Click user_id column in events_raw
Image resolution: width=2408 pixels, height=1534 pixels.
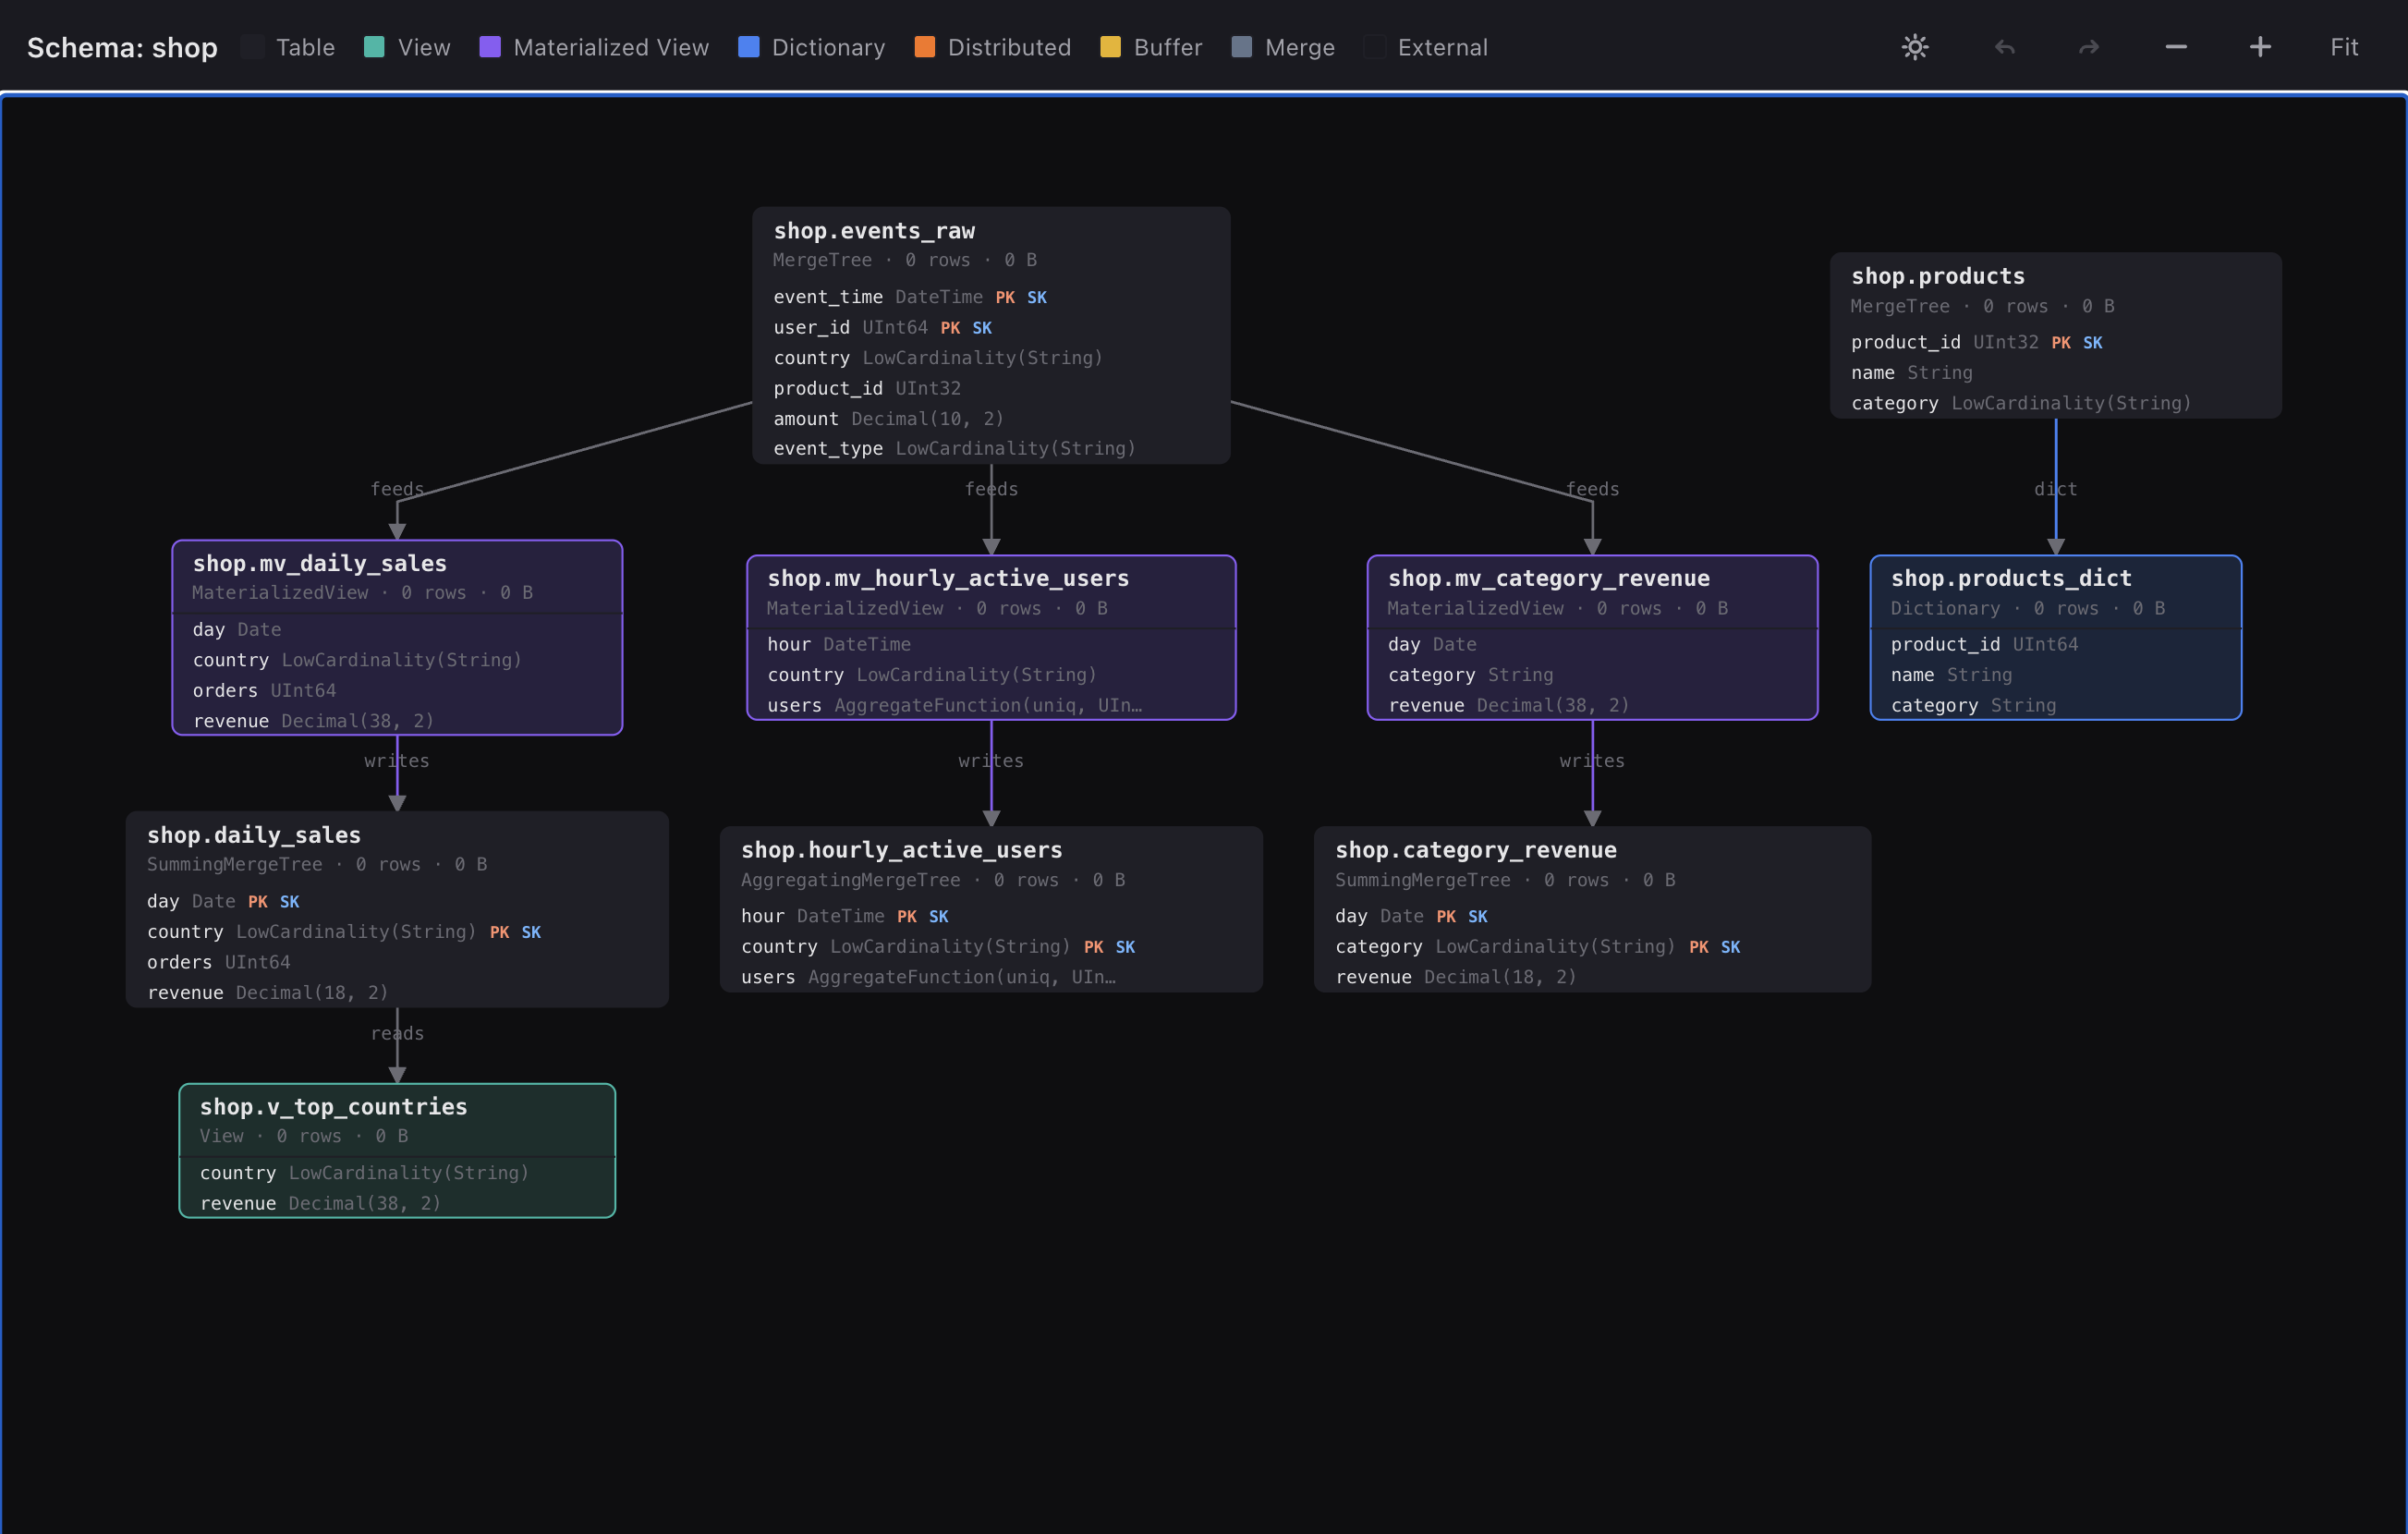tap(991, 327)
